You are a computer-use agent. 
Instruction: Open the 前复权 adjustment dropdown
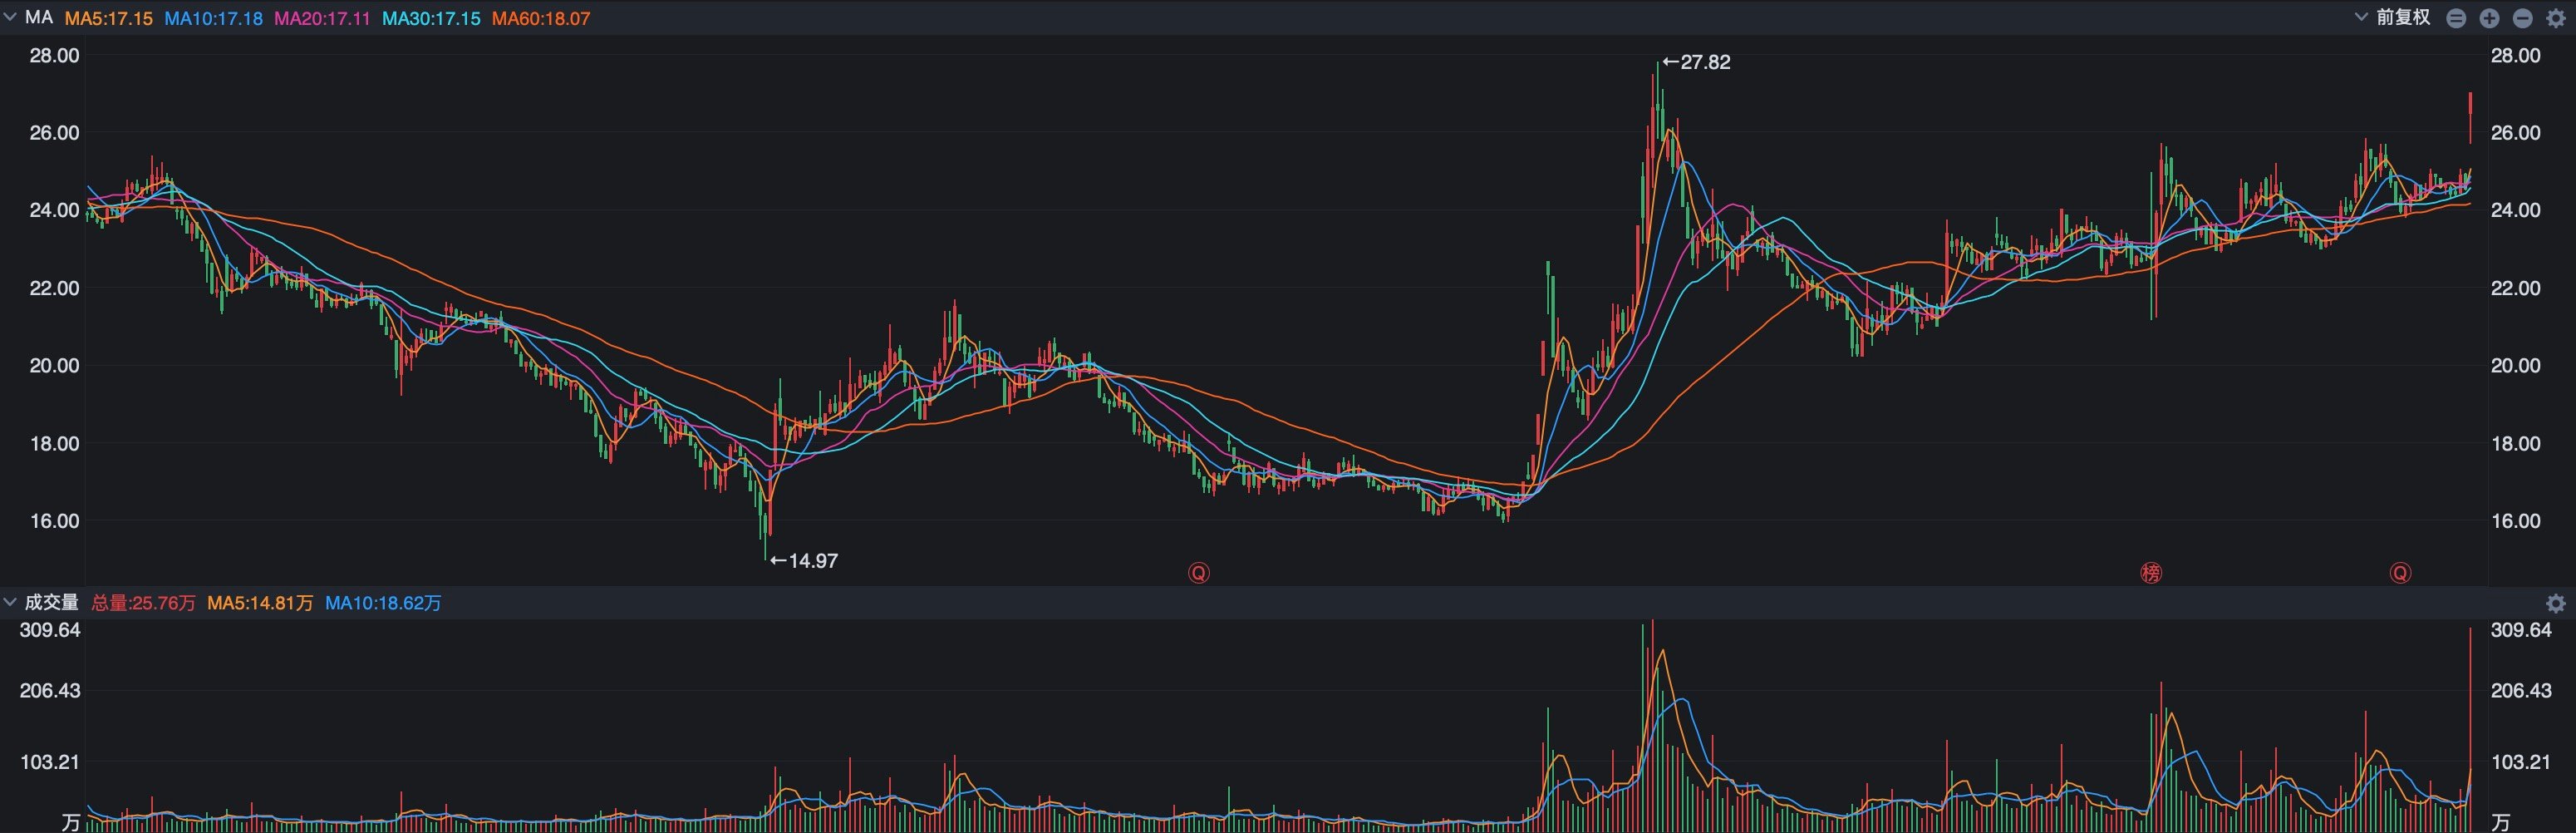tap(2394, 17)
